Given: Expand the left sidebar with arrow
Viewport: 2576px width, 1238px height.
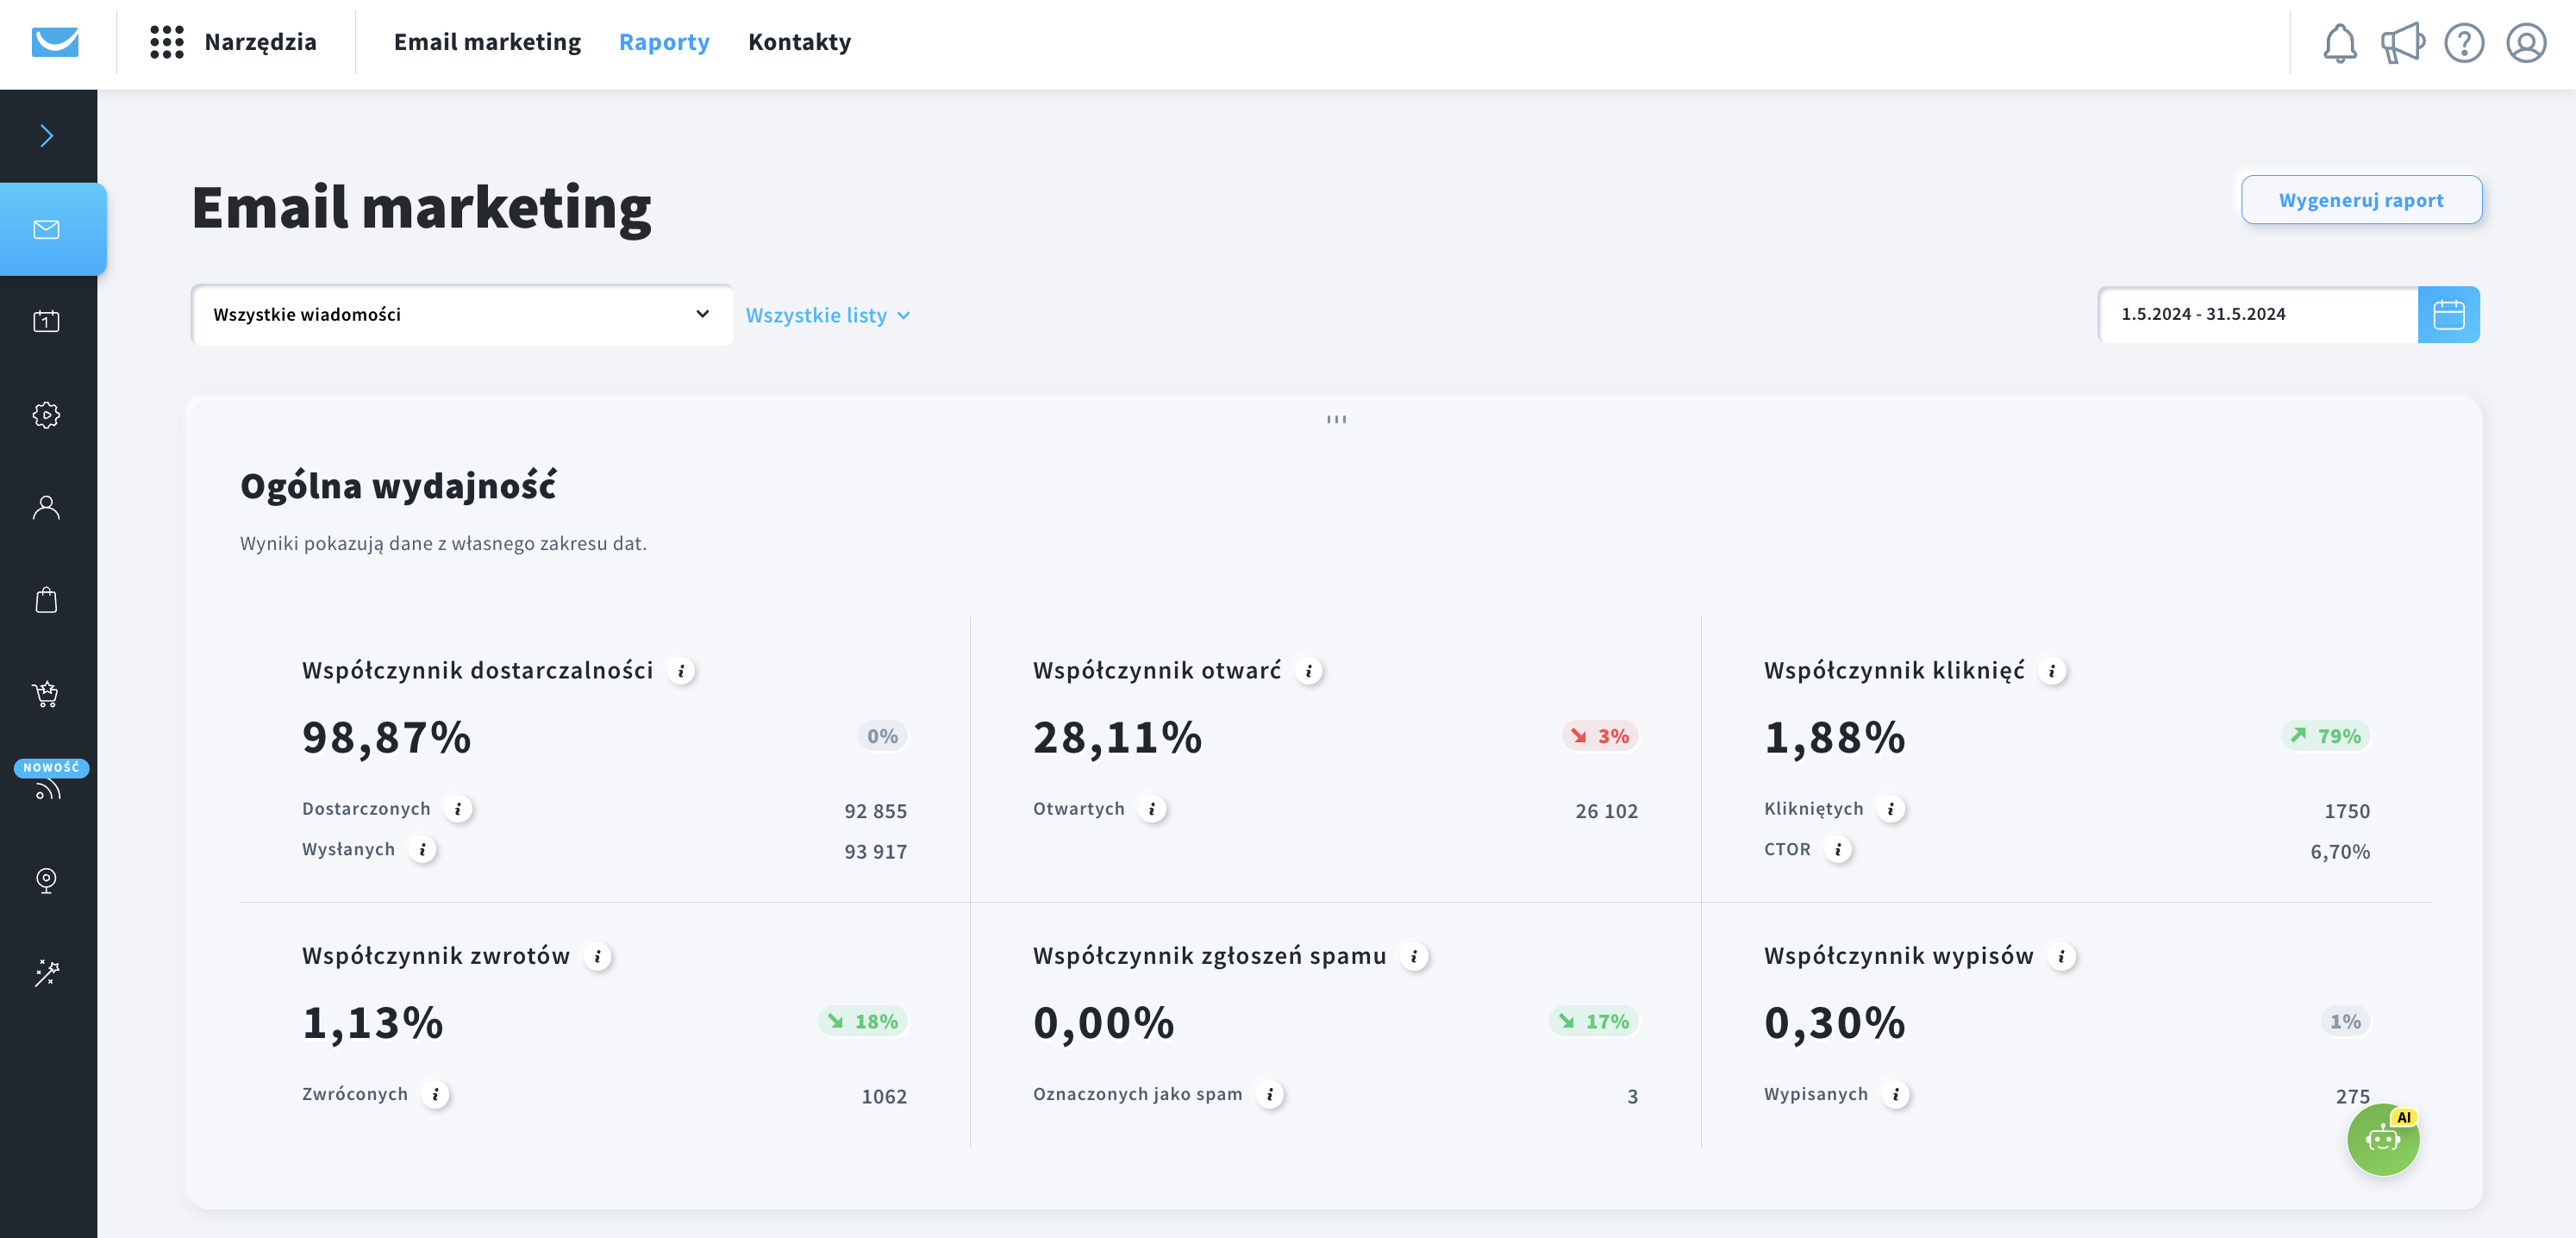Looking at the screenshot, I should click(47, 136).
